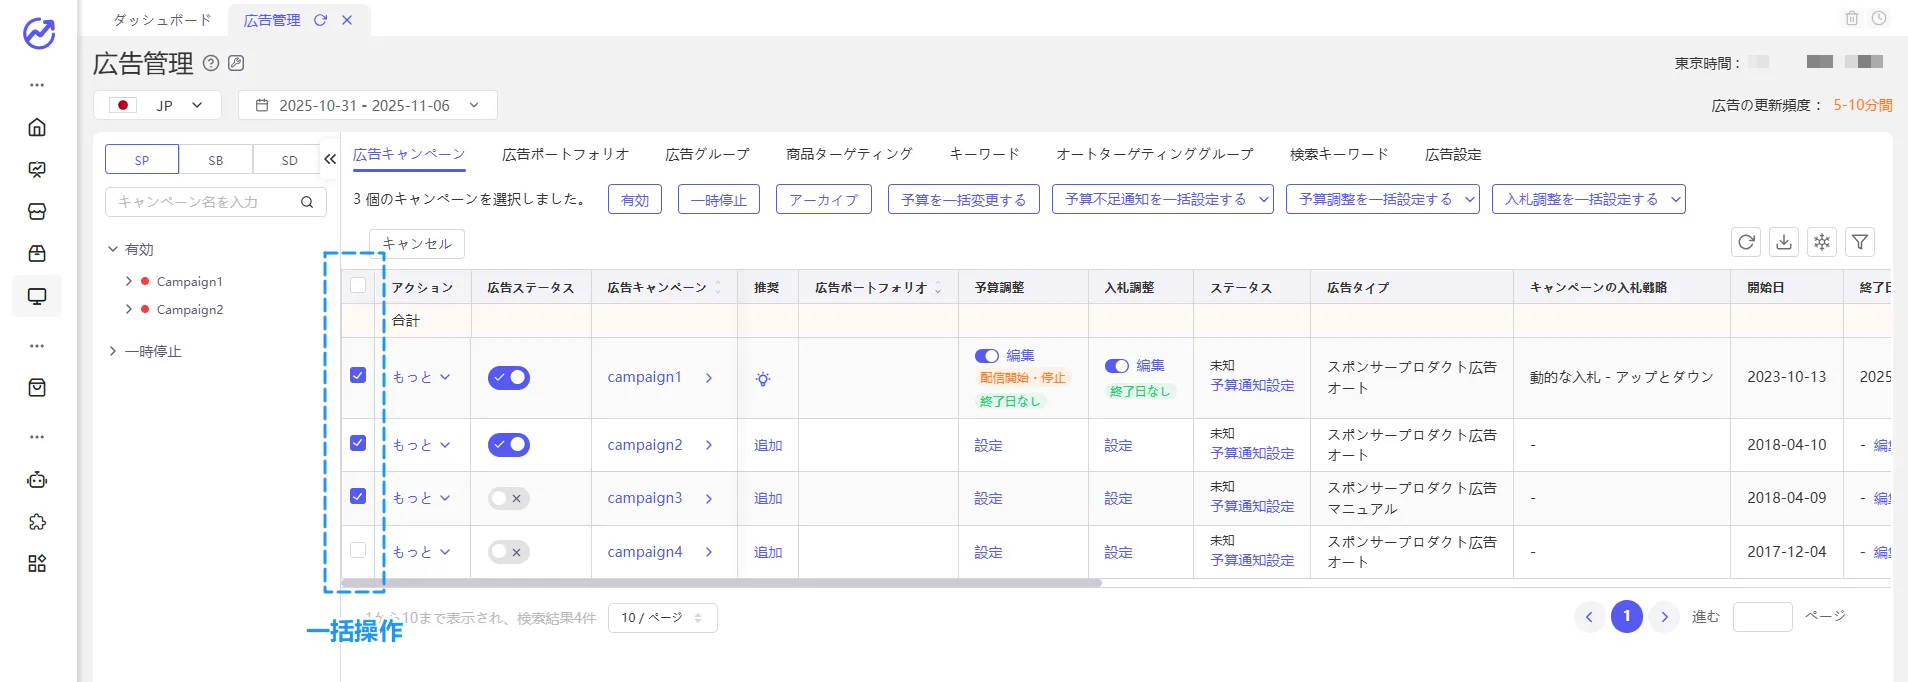
Task: Select the monitor advertising sidebar icon
Action: pyautogui.click(x=37, y=296)
